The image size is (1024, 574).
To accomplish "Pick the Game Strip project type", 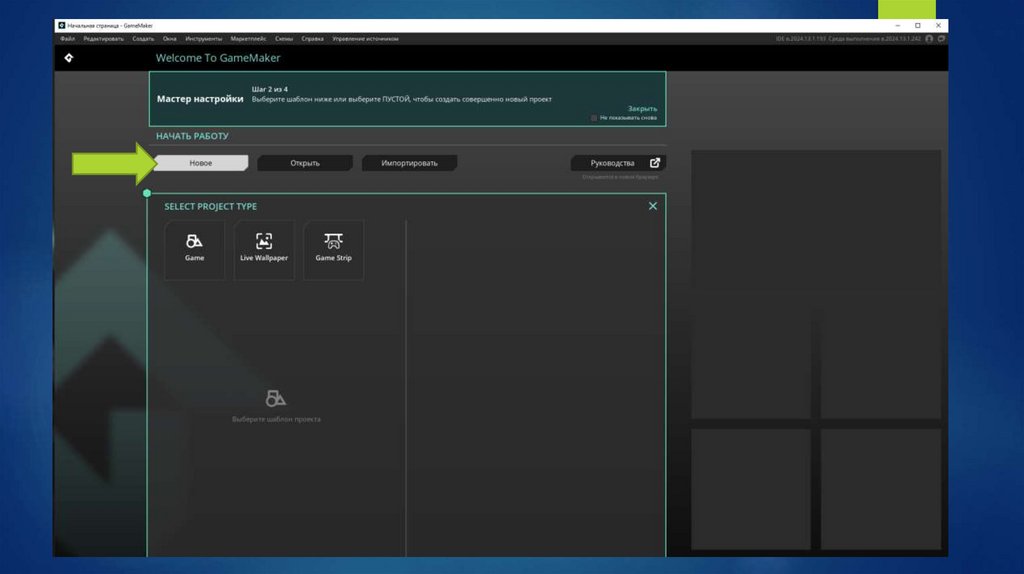I will point(334,250).
